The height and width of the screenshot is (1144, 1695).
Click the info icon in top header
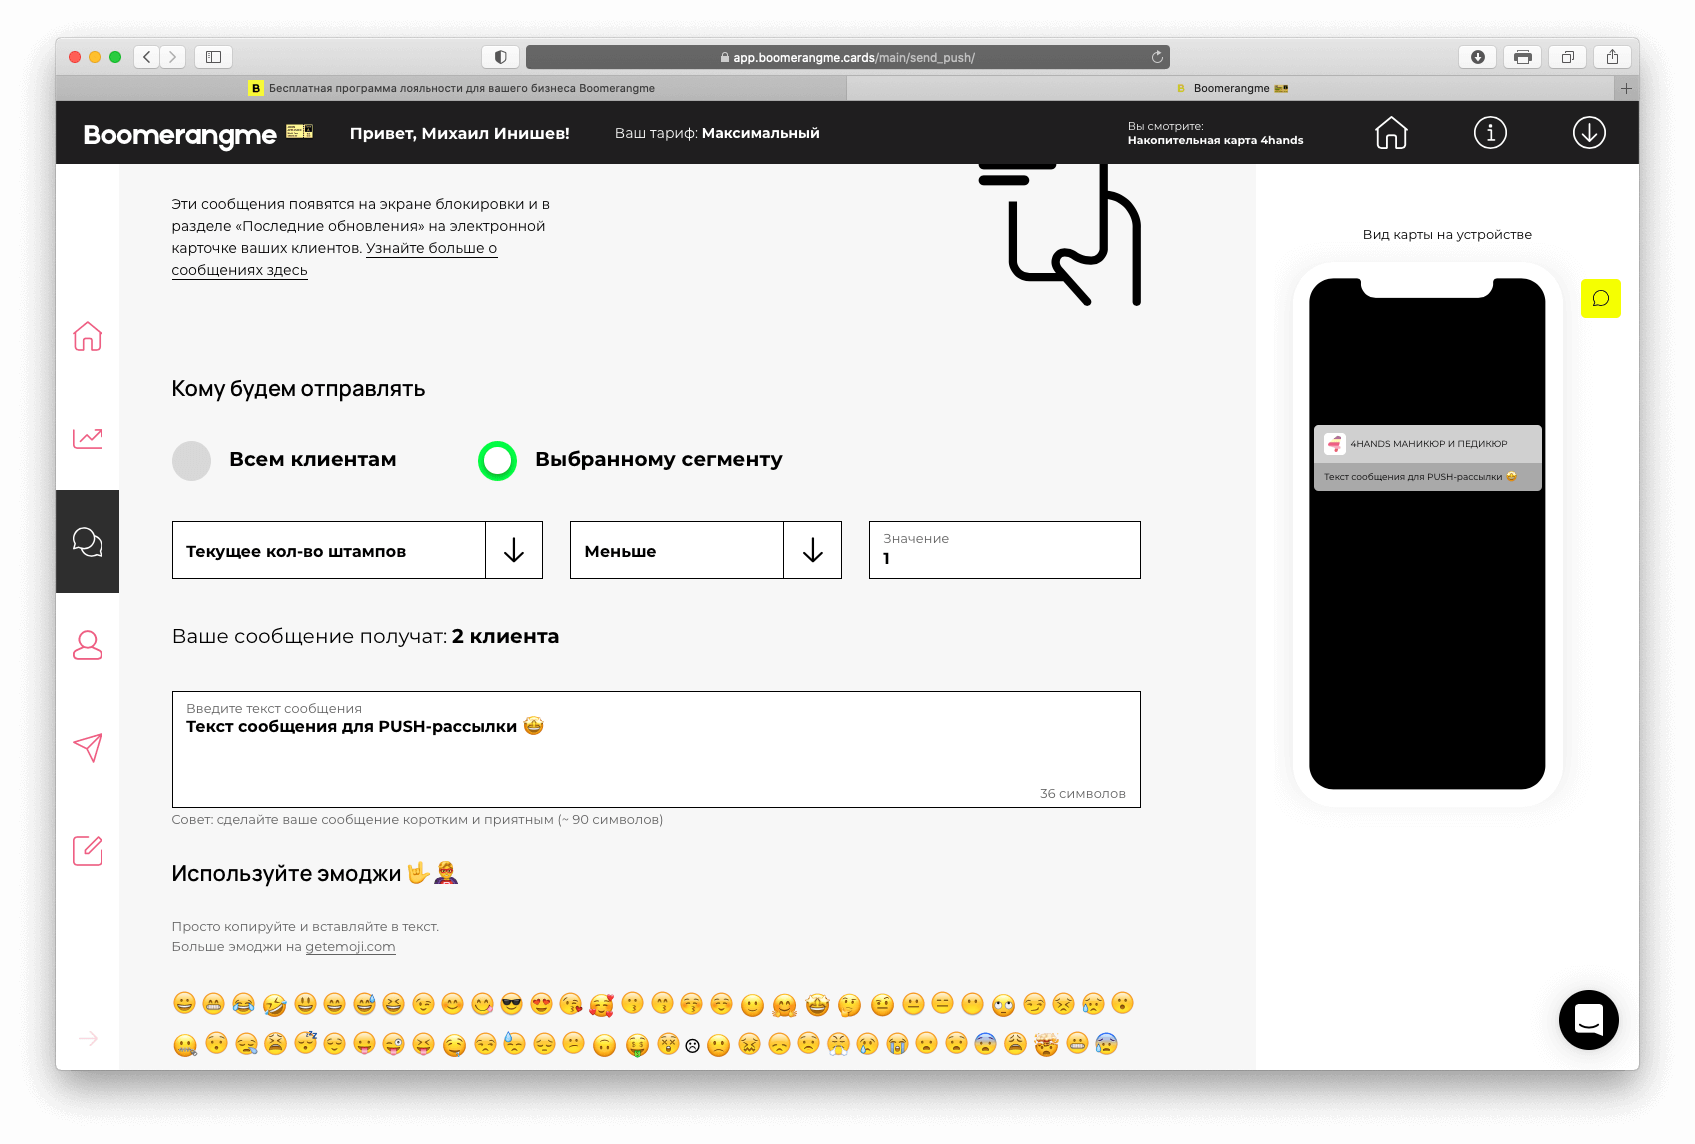1490,132
